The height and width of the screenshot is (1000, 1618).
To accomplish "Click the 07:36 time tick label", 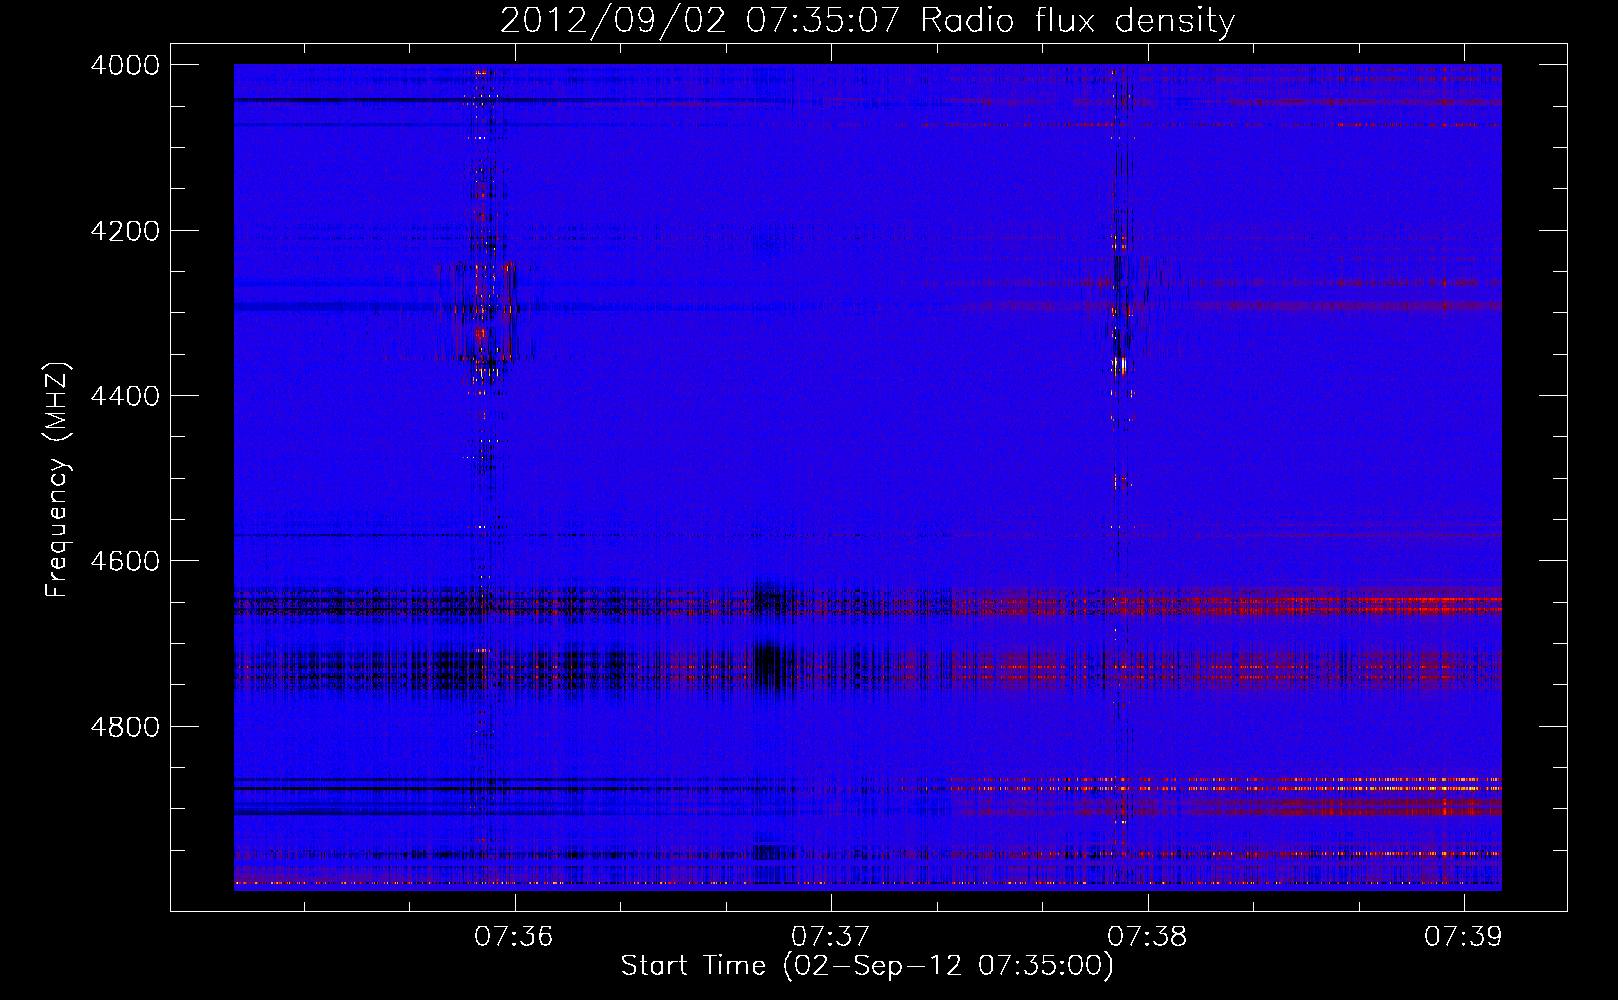I will coord(514,936).
